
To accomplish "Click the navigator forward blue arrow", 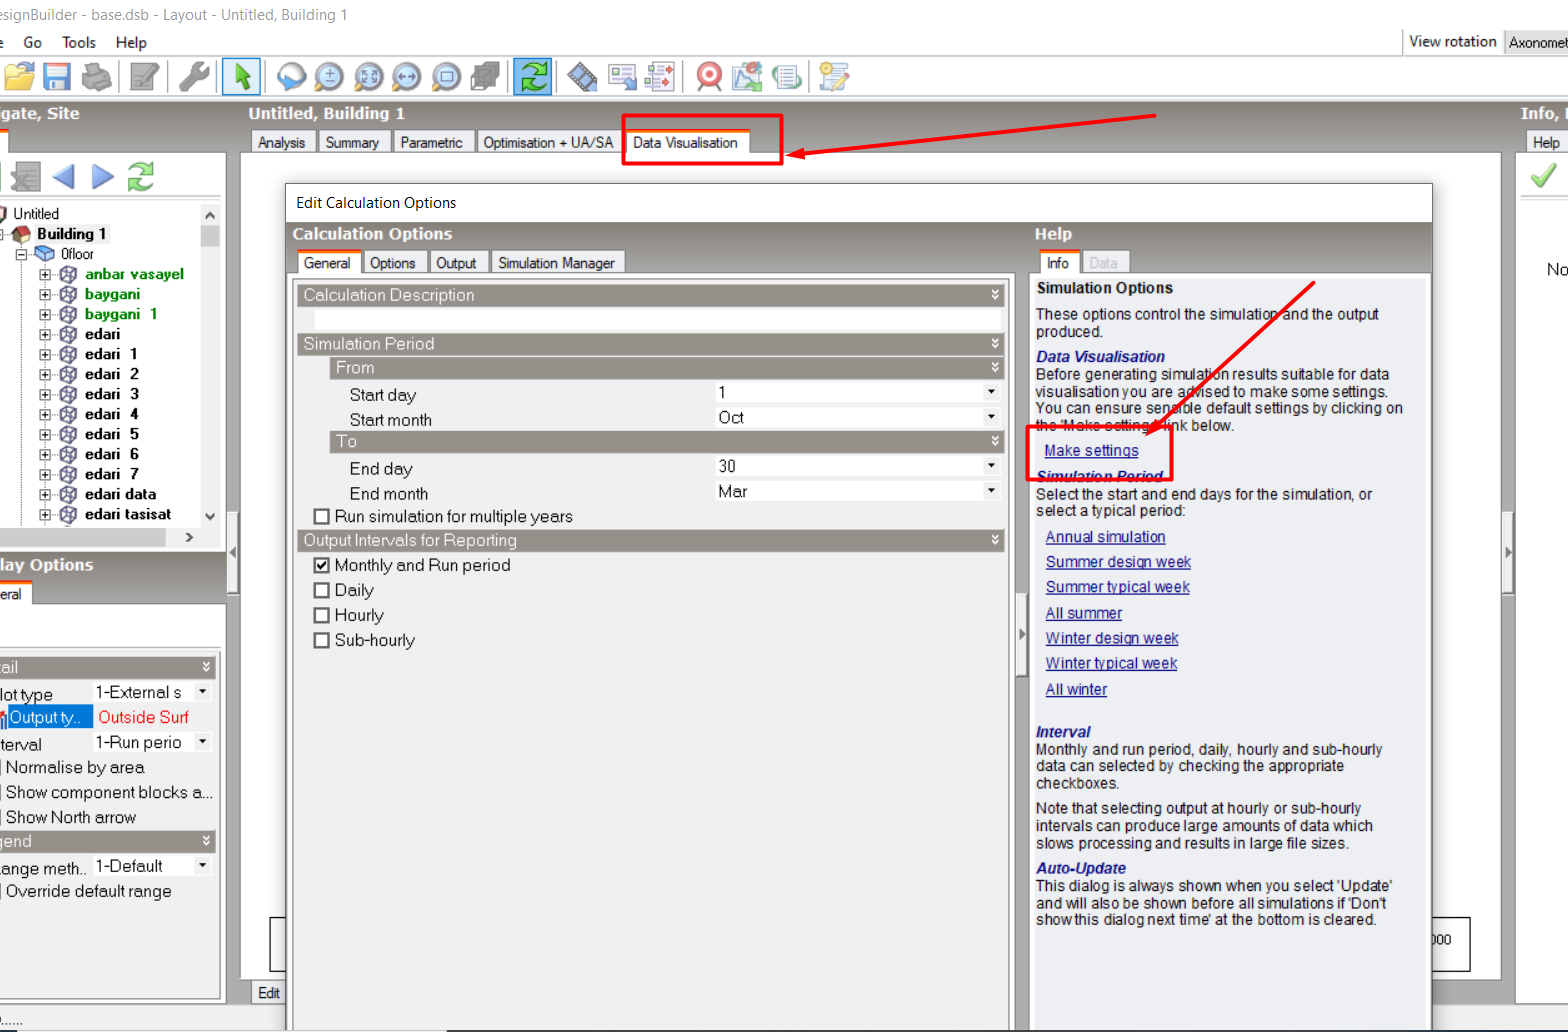I will click(102, 177).
